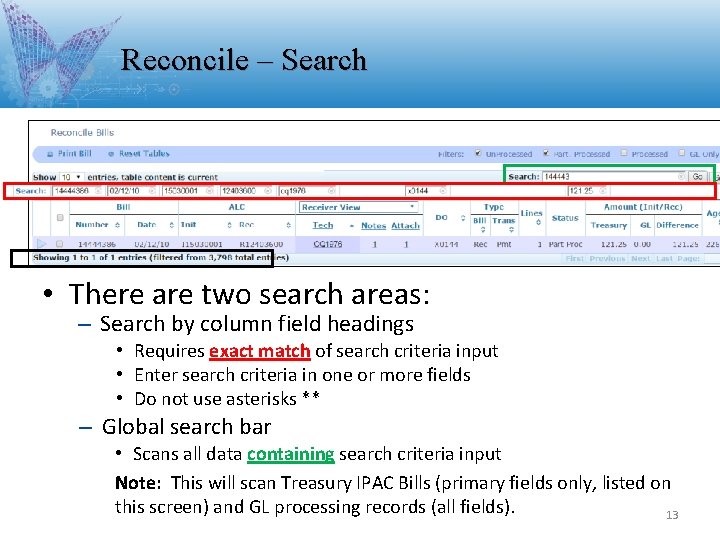Clear the global search box text
This screenshot has width=720, height=540.
click(x=681, y=176)
